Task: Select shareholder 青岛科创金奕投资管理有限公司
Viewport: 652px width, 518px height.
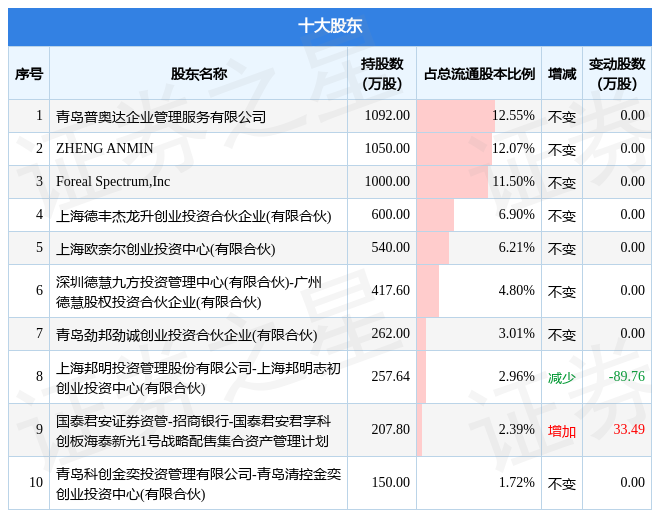Action: point(198,484)
